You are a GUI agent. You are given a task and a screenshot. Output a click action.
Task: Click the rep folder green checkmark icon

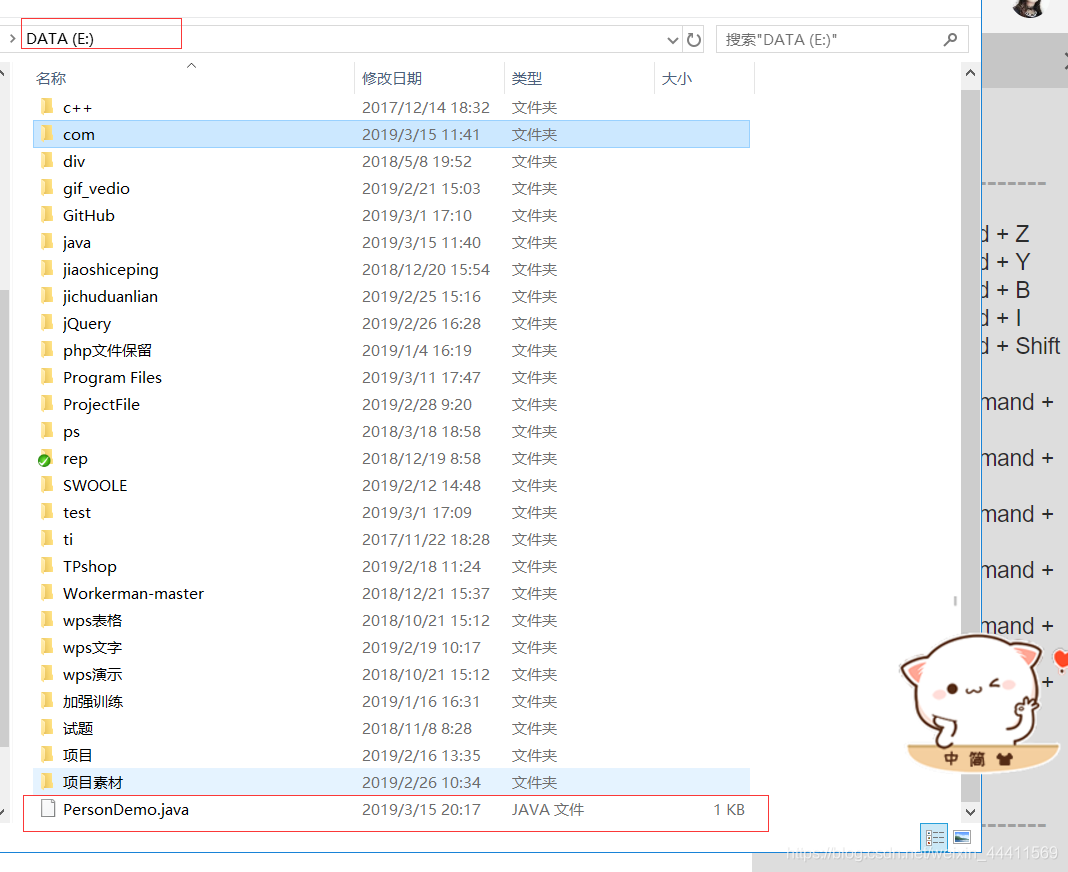click(x=44, y=461)
